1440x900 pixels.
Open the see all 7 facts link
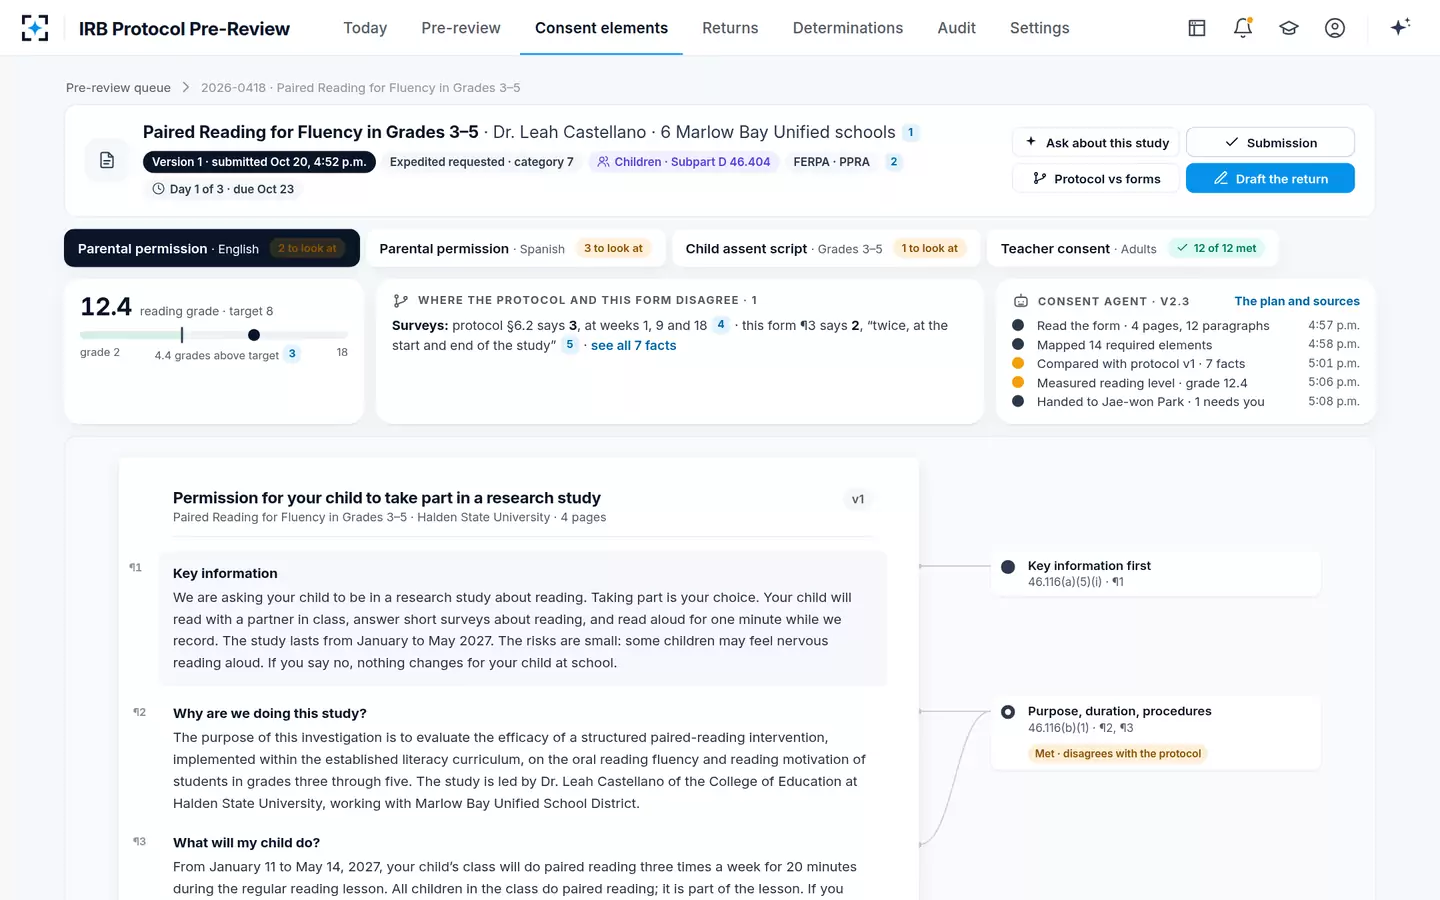coord(633,346)
